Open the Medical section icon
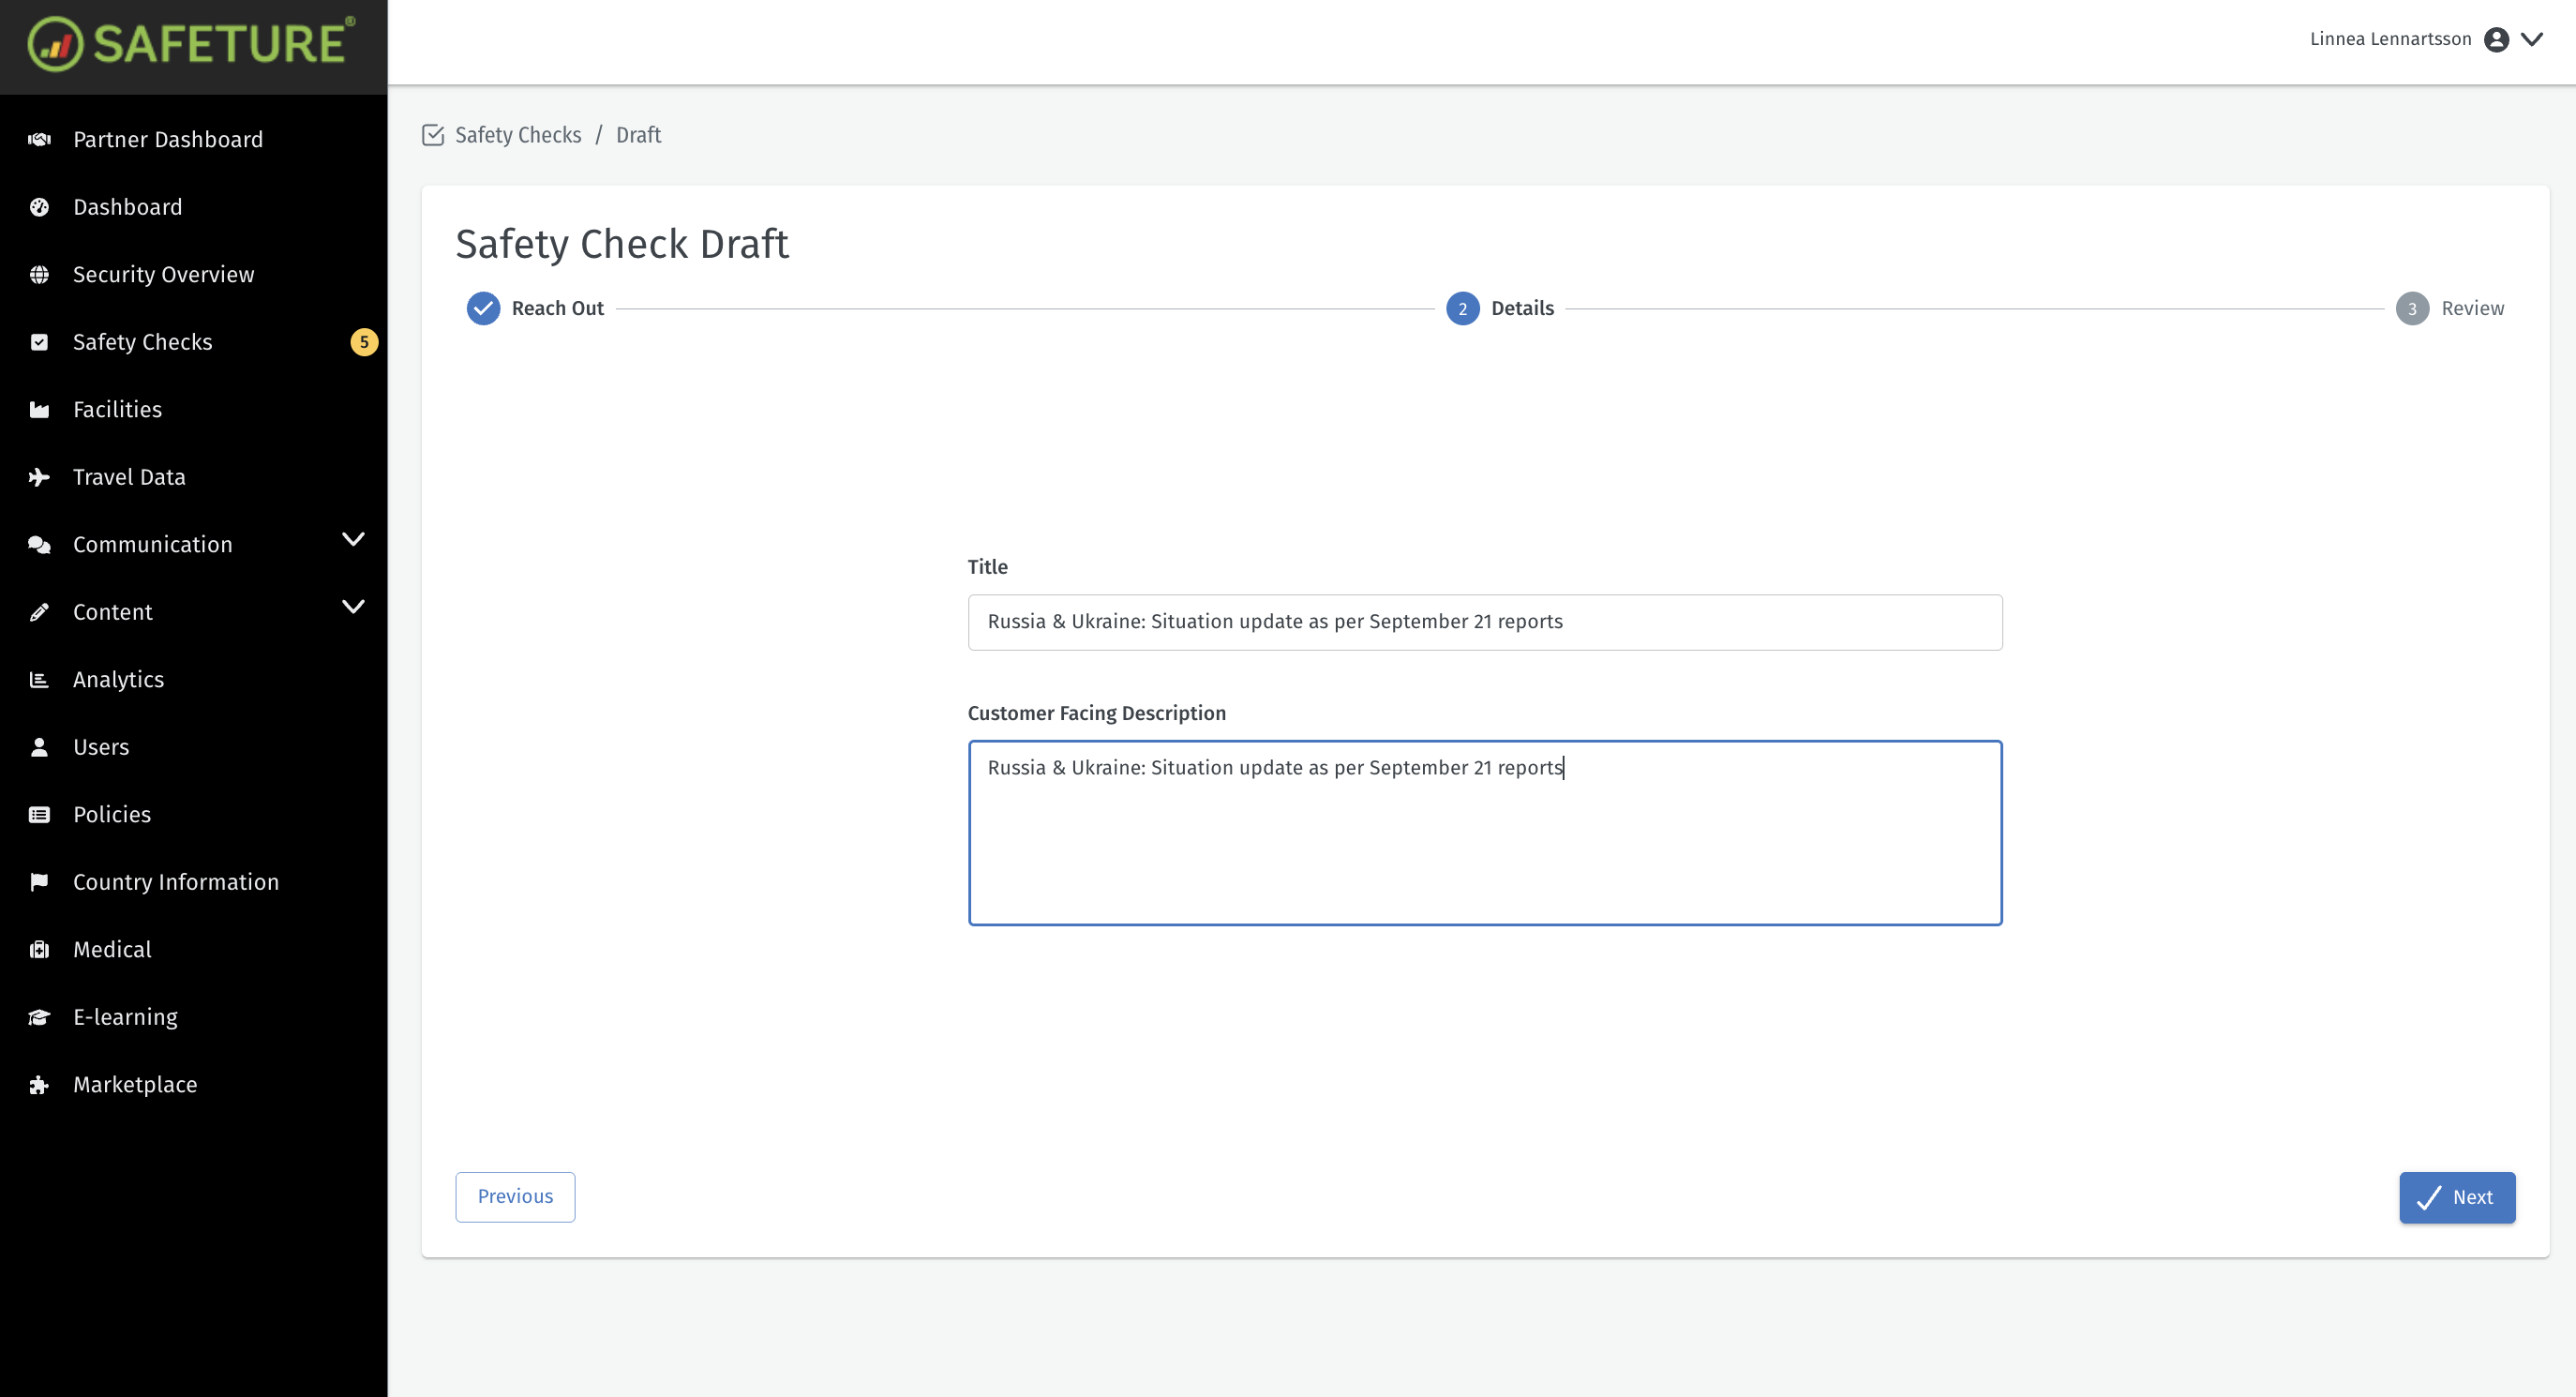Image resolution: width=2576 pixels, height=1397 pixels. (x=39, y=949)
